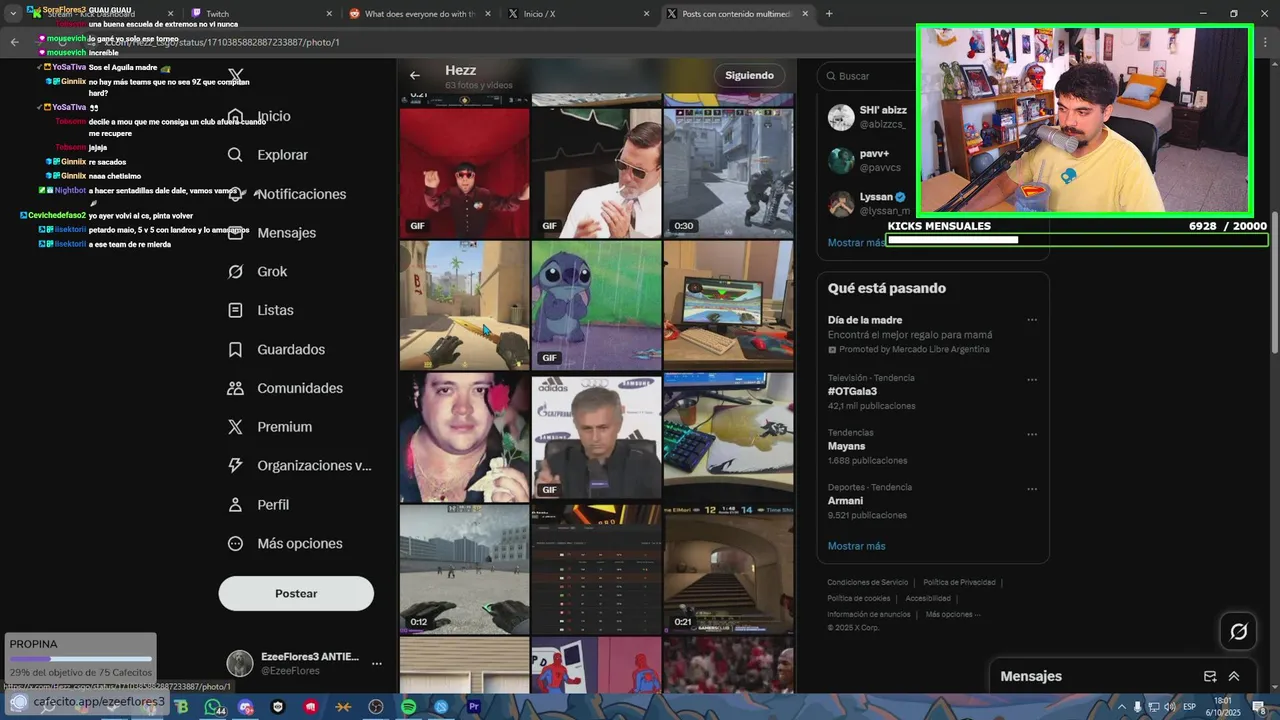Click the Perfil person icon

click(x=235, y=505)
